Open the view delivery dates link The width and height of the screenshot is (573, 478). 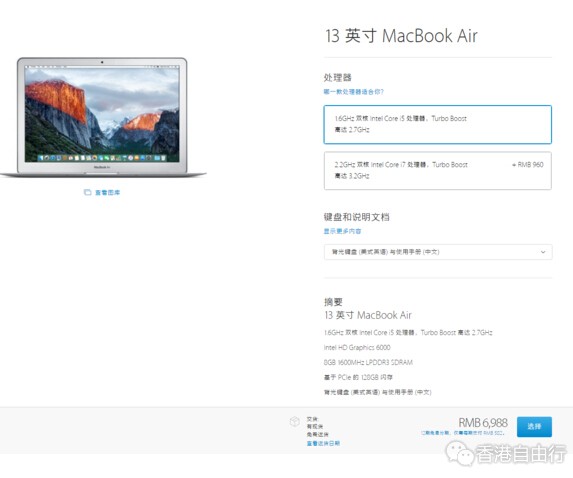pos(323,443)
